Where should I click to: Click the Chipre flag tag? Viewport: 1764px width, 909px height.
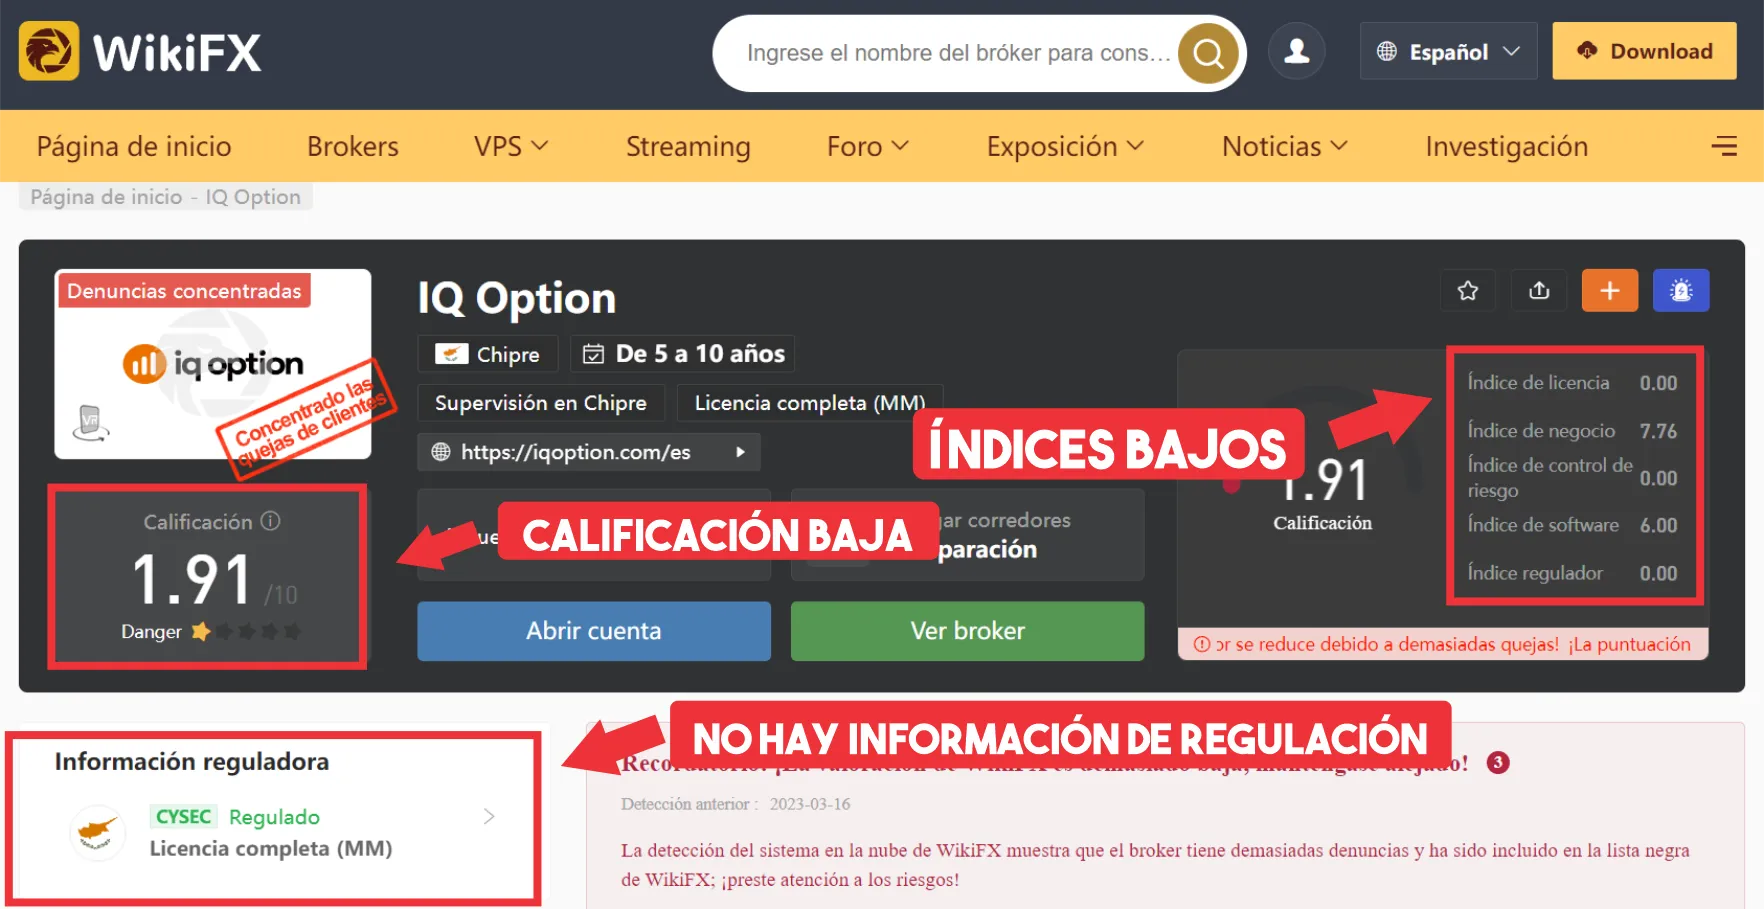[x=487, y=354]
